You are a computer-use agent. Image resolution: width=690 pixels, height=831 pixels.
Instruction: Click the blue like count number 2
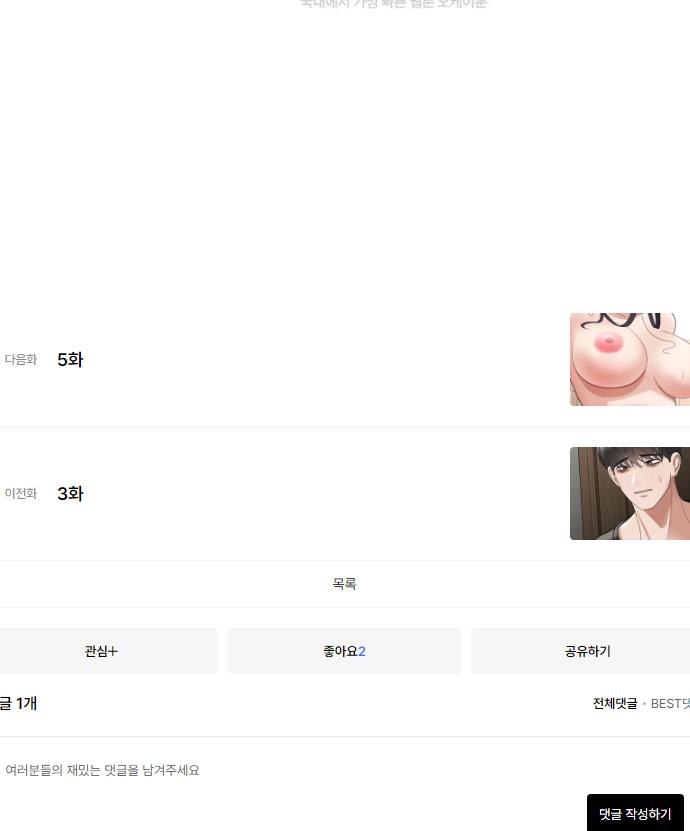[x=362, y=651]
